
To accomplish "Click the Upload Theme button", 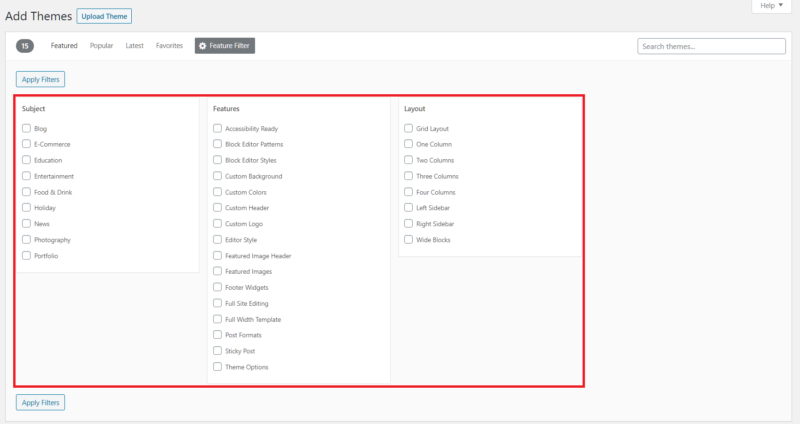I will (104, 16).
